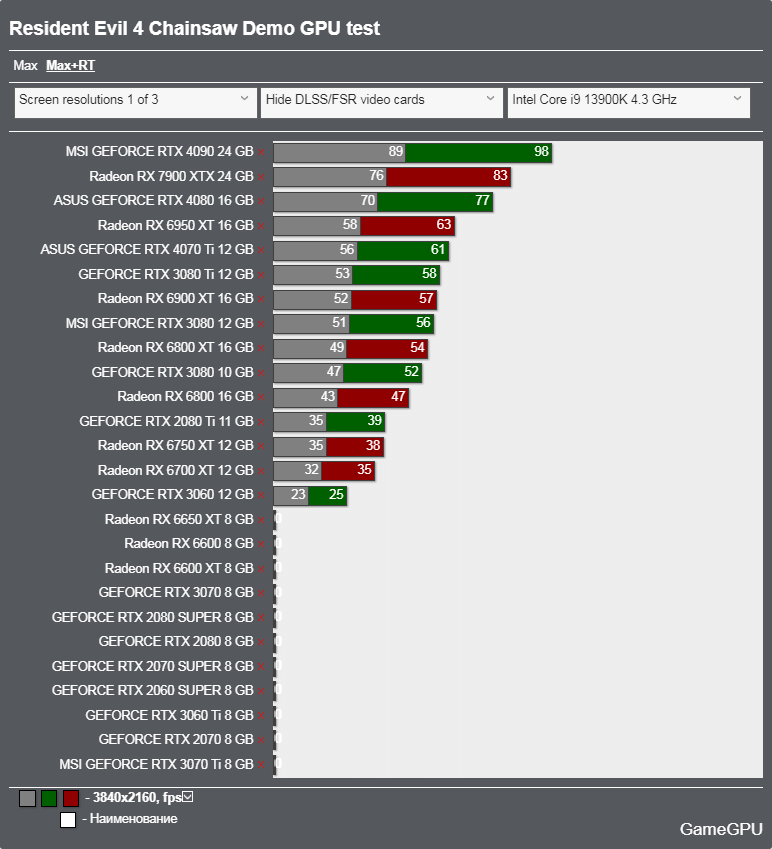The width and height of the screenshot is (772, 849).
Task: Click red X next to RTX 4070 Ti
Action: (x=261, y=250)
